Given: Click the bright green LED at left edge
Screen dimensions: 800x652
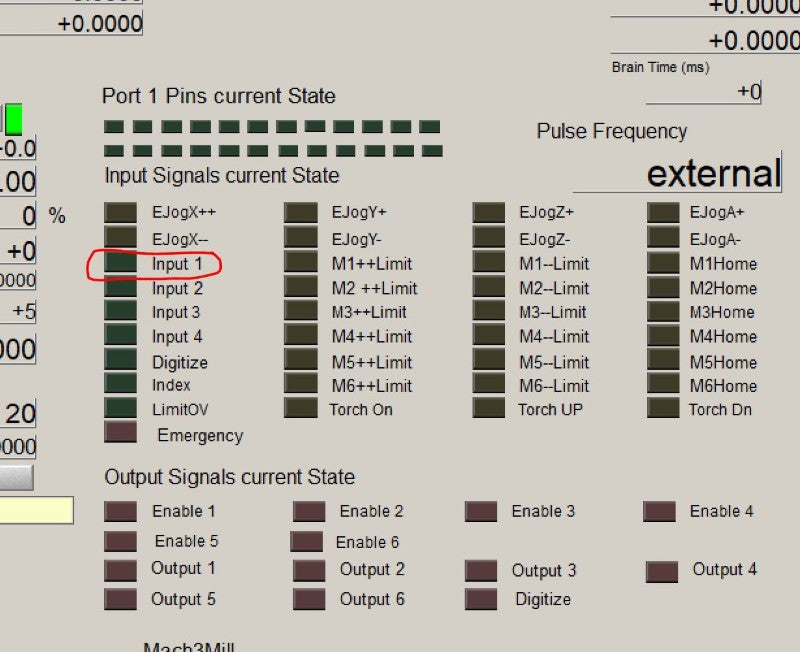Looking at the screenshot, I should point(13,119).
